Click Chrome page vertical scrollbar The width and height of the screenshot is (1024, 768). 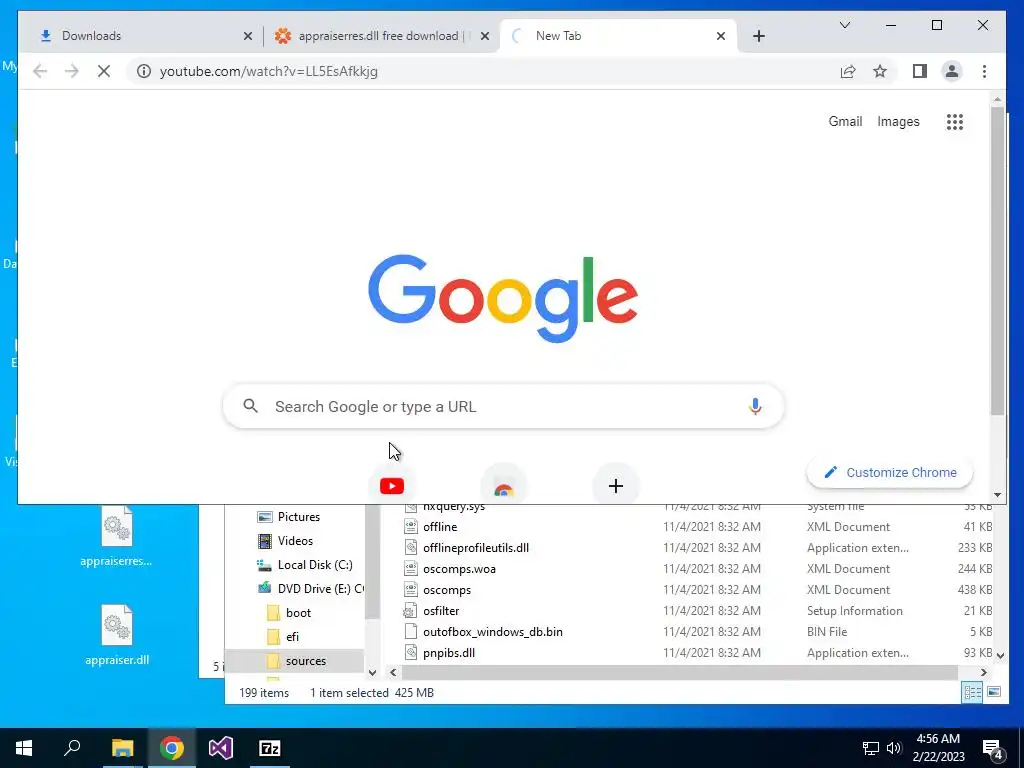(x=997, y=261)
